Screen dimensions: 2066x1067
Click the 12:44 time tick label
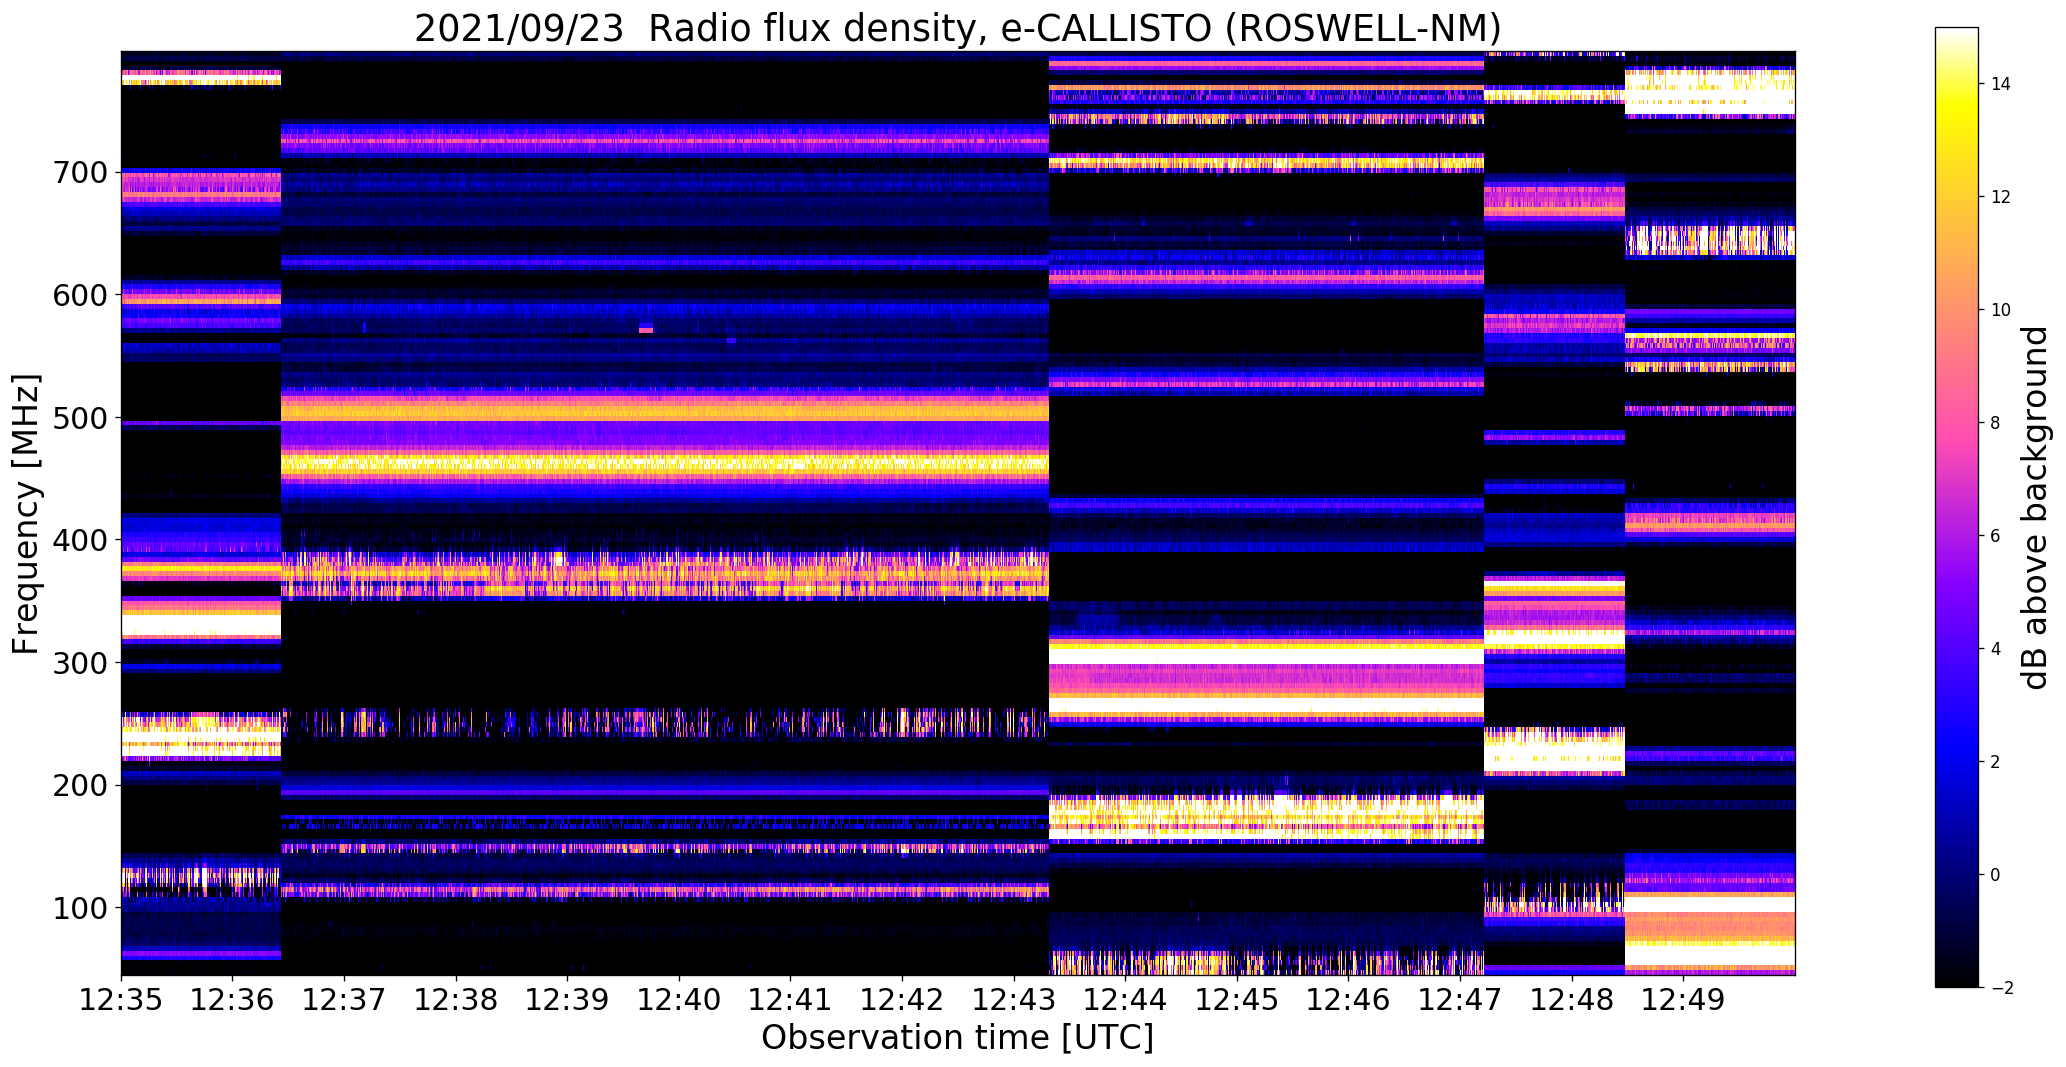point(1126,999)
